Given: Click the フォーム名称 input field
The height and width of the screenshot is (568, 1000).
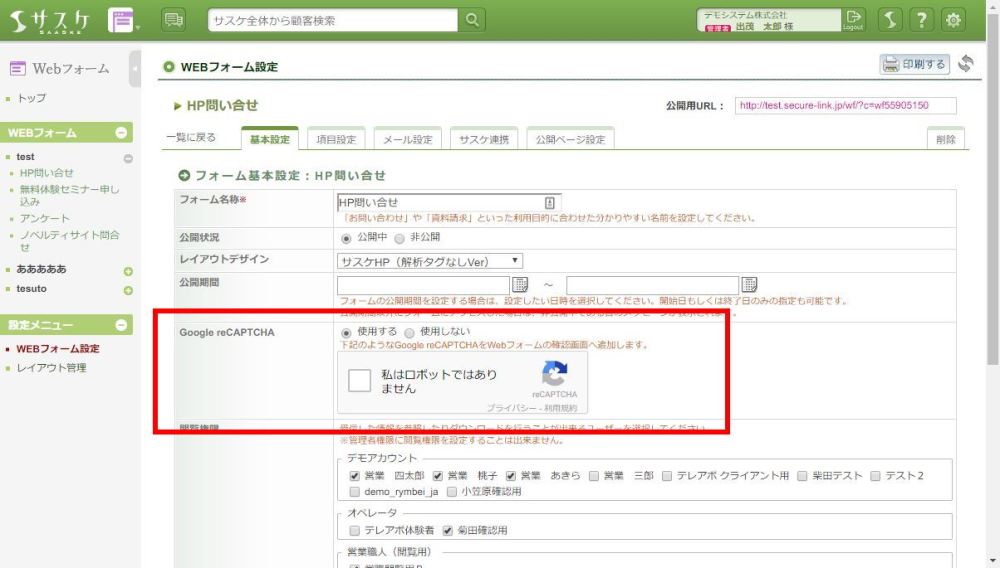Looking at the screenshot, I should point(440,202).
